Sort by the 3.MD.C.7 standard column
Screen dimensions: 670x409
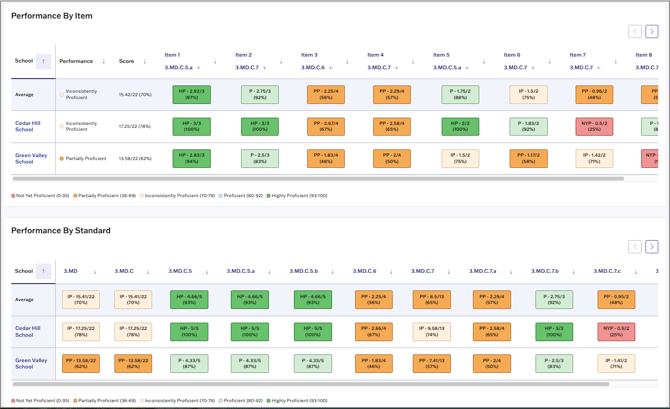point(449,271)
